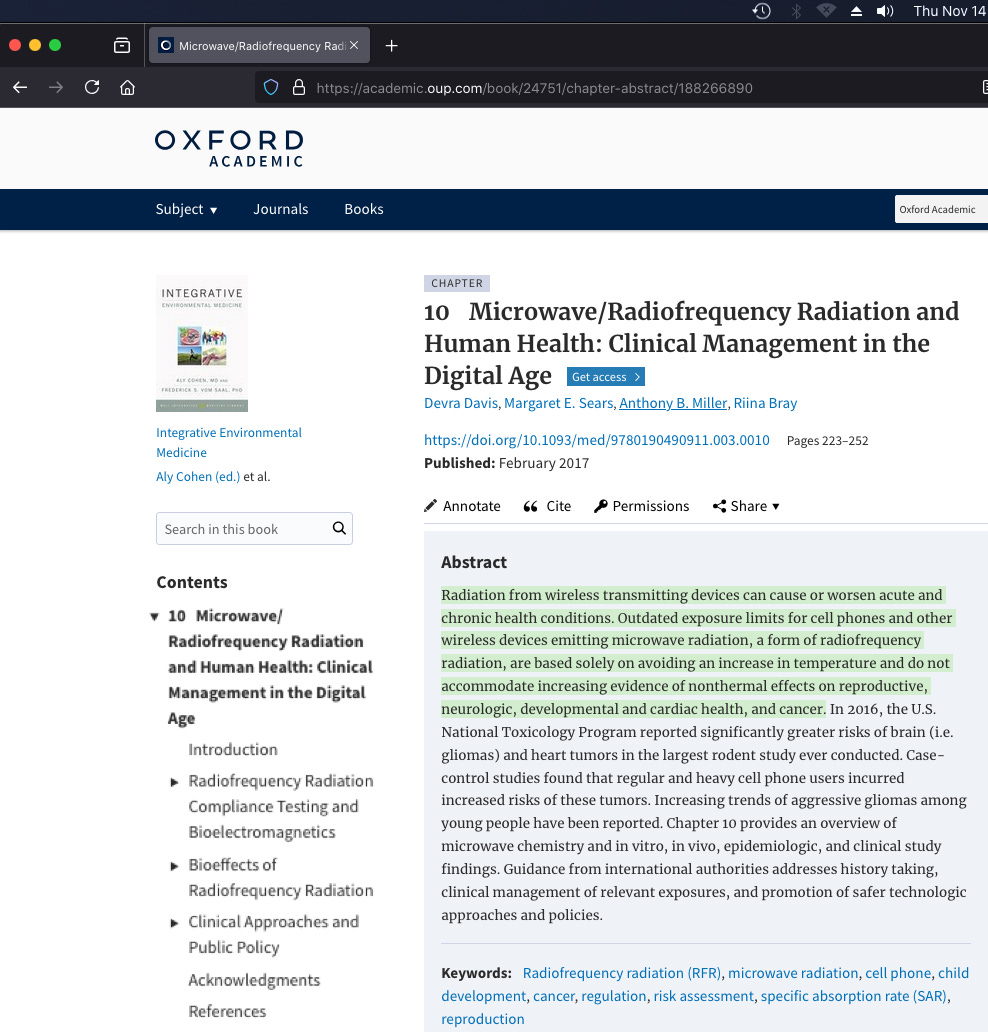
Task: Go to Acknowledgments section in contents
Action: 254,980
